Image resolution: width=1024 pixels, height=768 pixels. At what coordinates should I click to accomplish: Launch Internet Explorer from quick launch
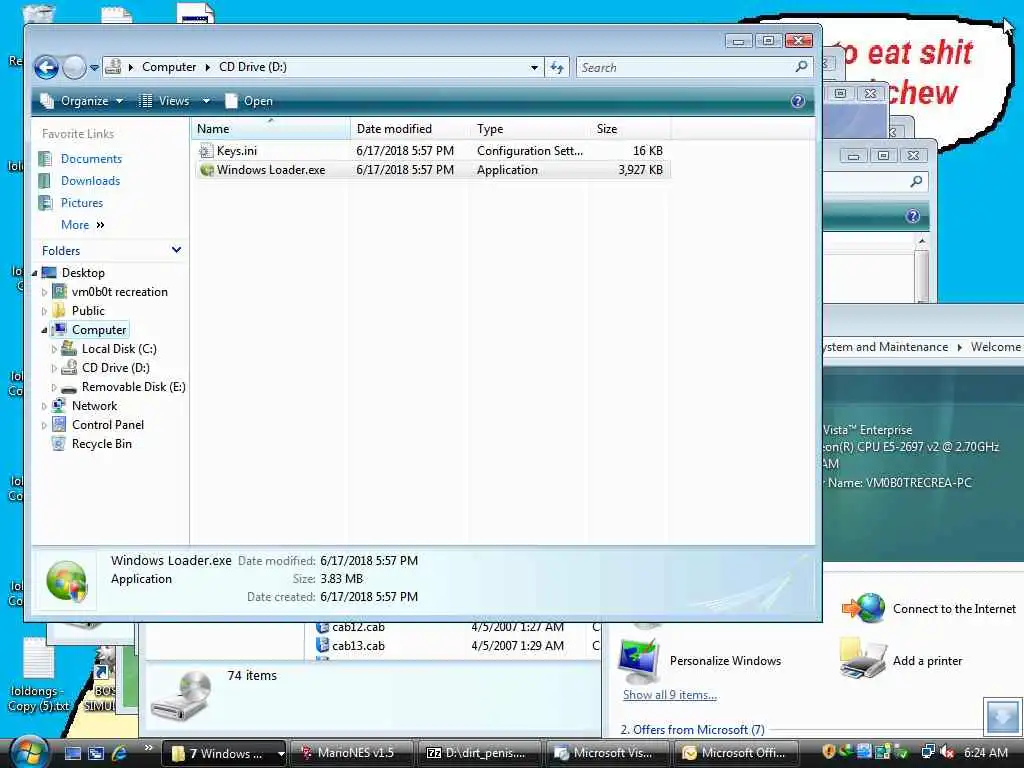pyautogui.click(x=120, y=753)
